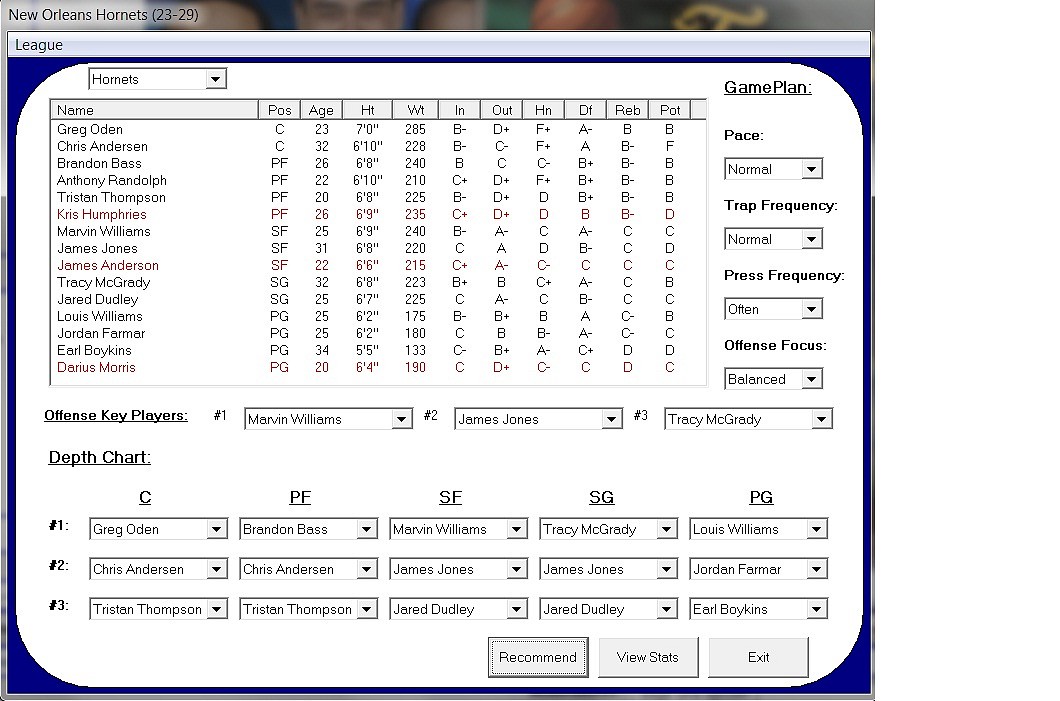Click the Out rating column header

(502, 110)
